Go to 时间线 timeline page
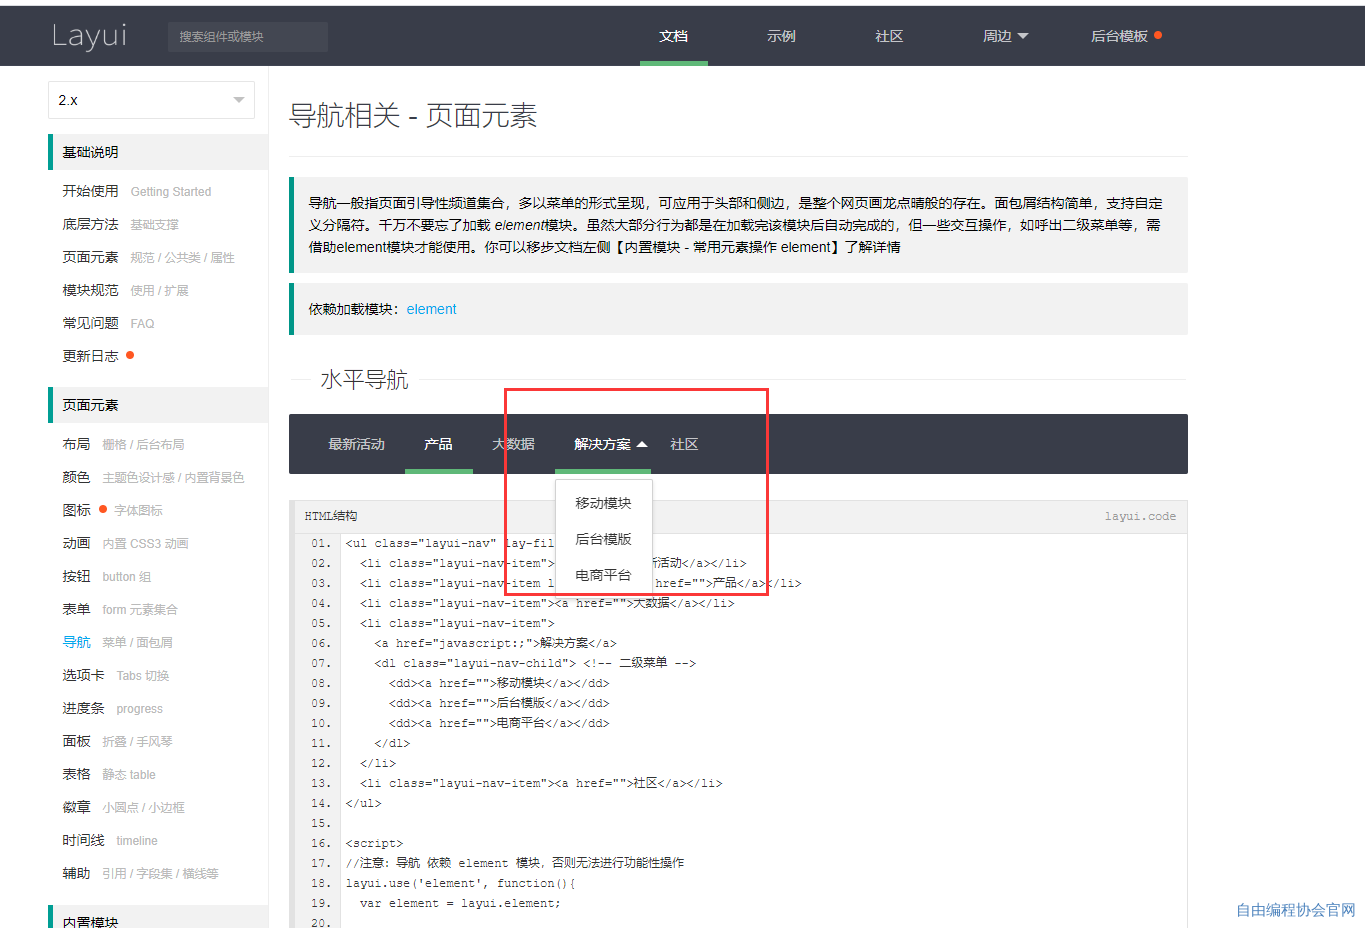 (x=110, y=840)
